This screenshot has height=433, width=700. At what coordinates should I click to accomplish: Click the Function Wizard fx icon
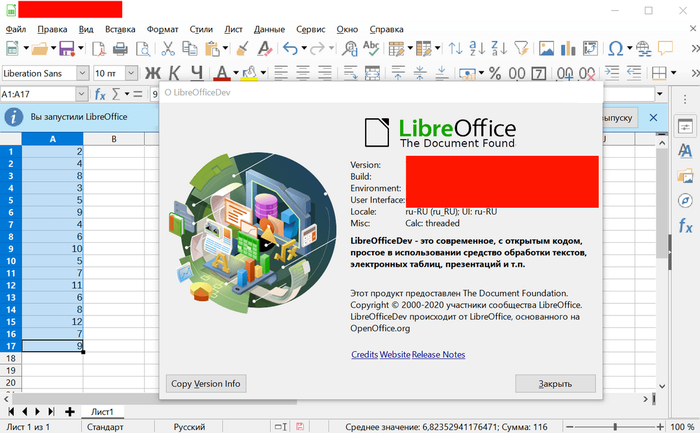coord(100,94)
